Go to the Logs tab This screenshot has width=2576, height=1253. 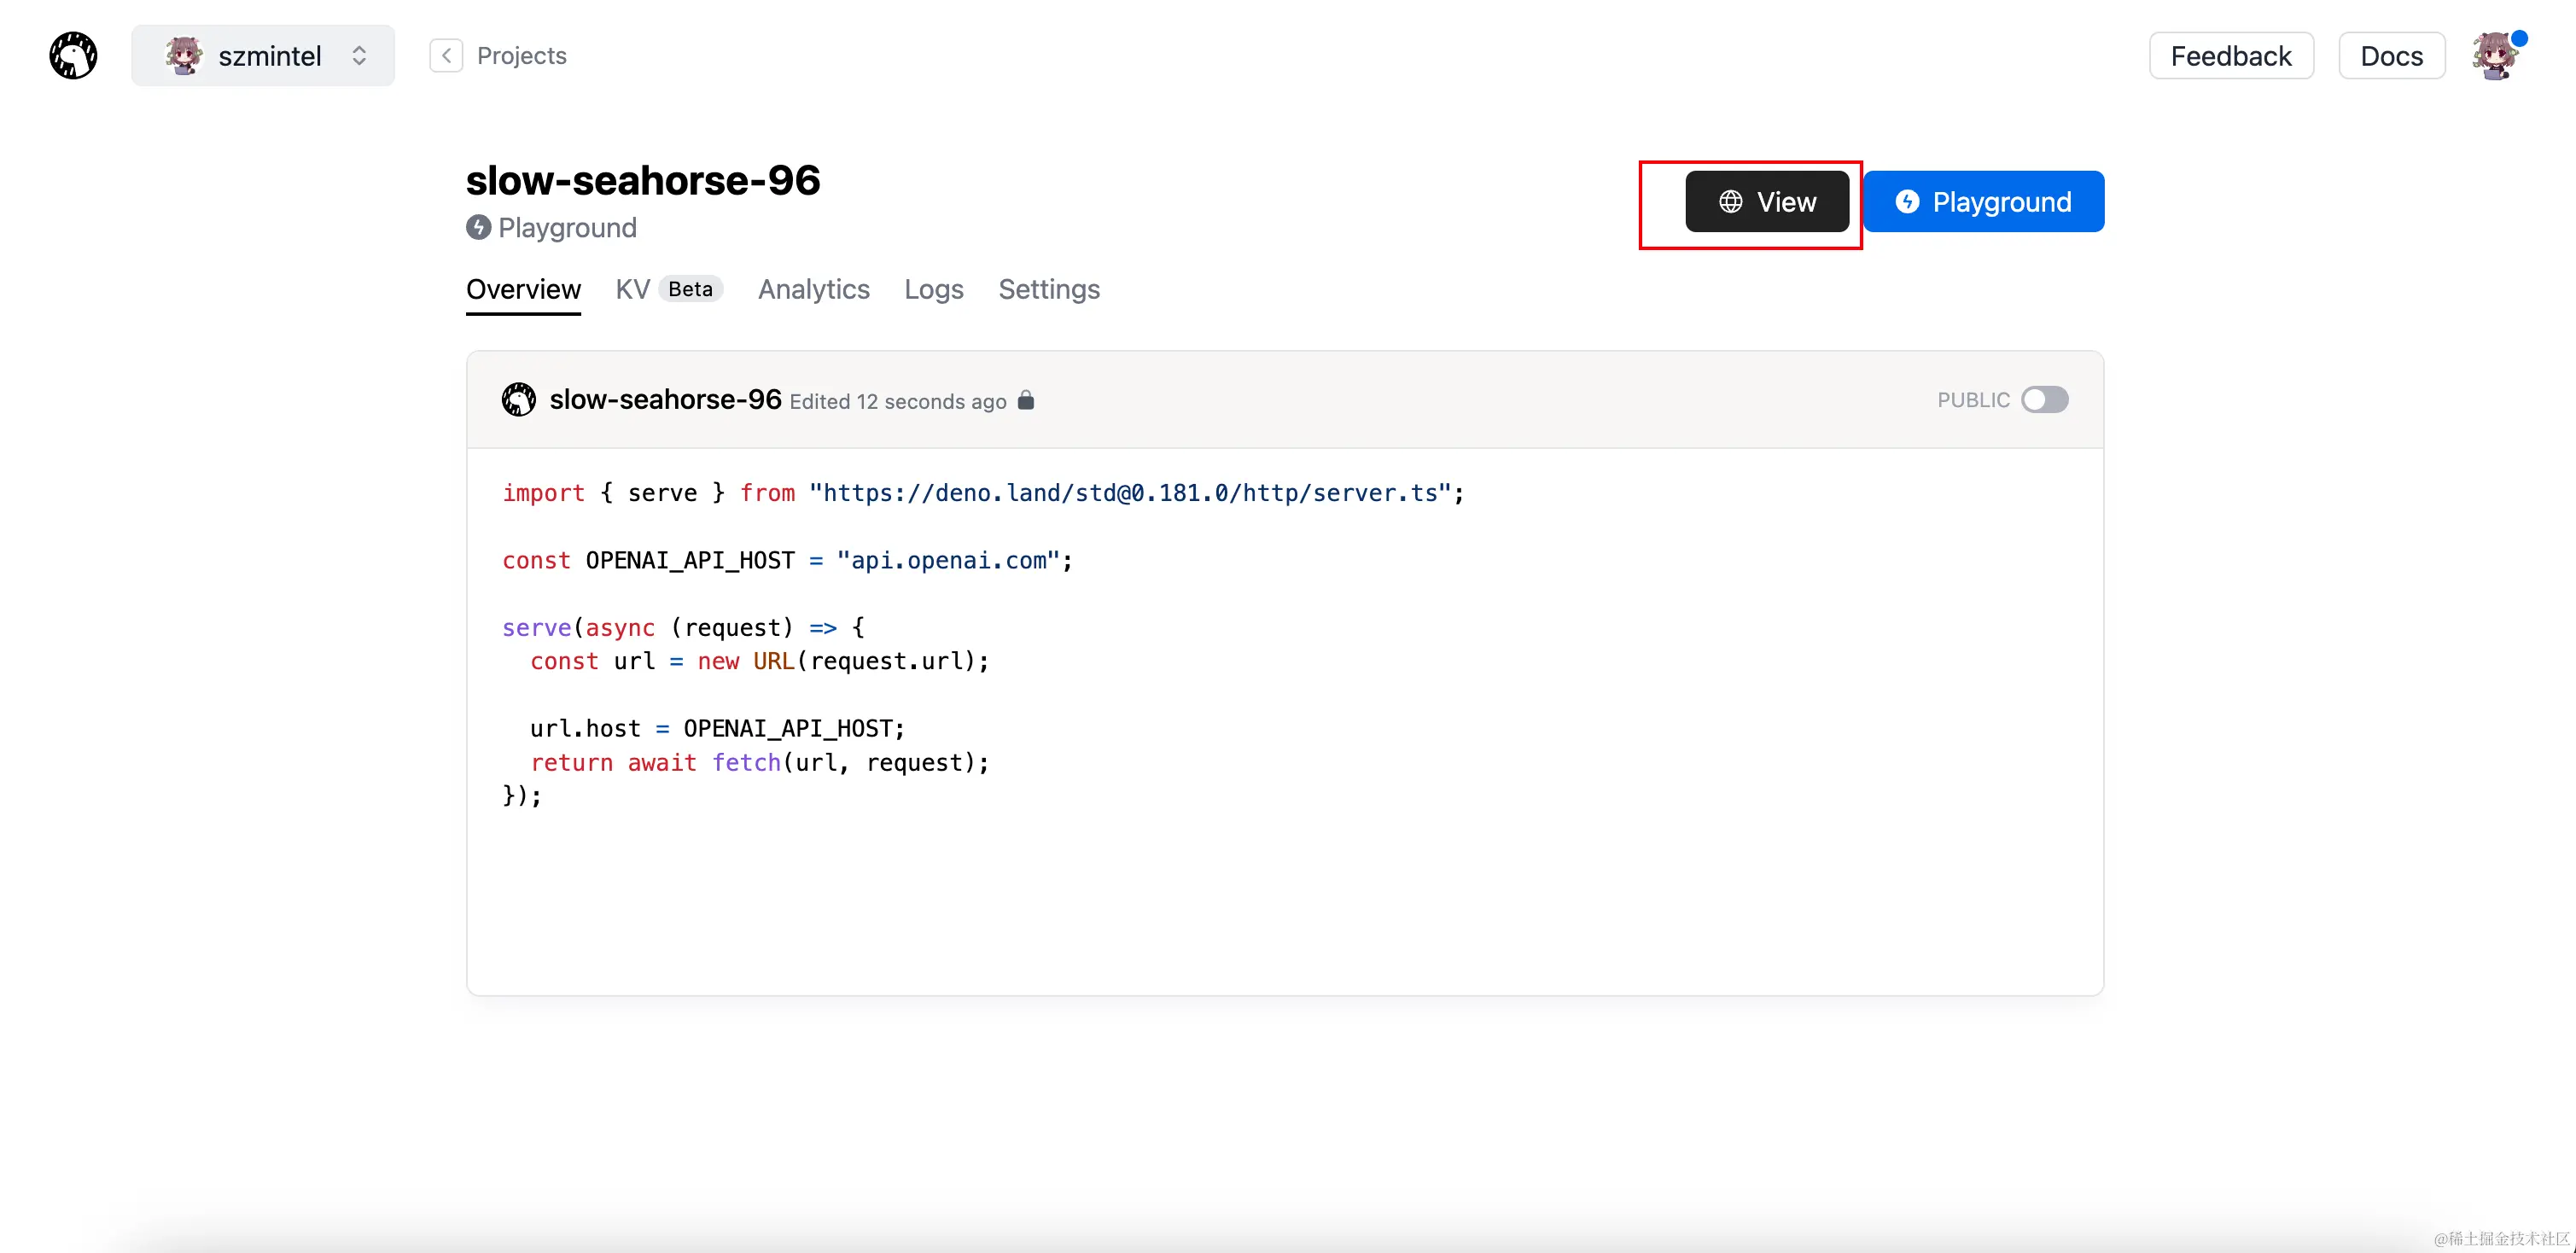(x=933, y=289)
